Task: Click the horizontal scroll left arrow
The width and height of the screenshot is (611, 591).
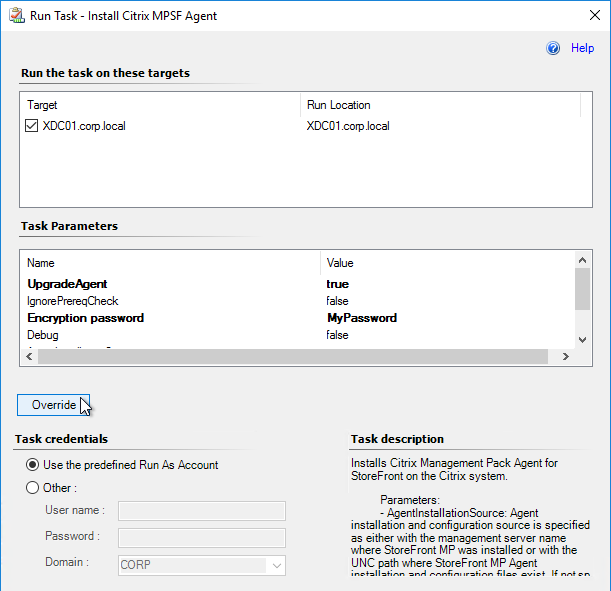Action: [x=29, y=356]
